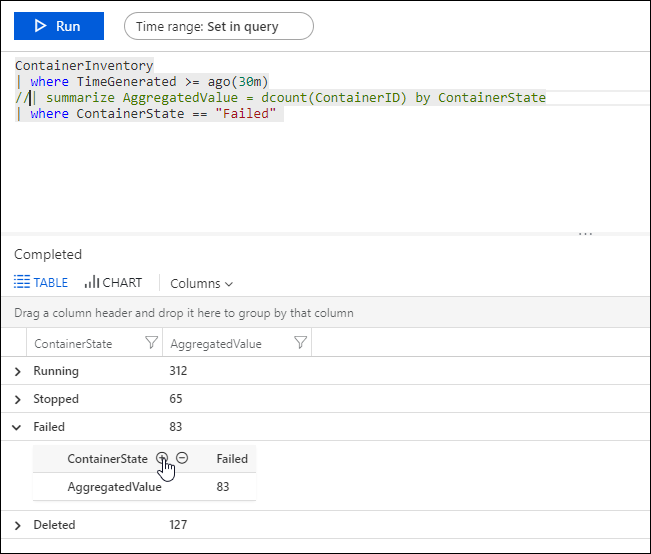
Task: Expand the Deleted row
Action: (18, 525)
